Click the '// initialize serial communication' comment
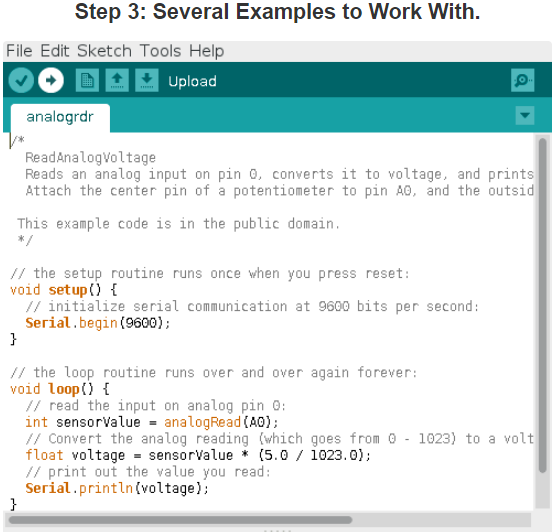This screenshot has width=552, height=532. point(252,307)
